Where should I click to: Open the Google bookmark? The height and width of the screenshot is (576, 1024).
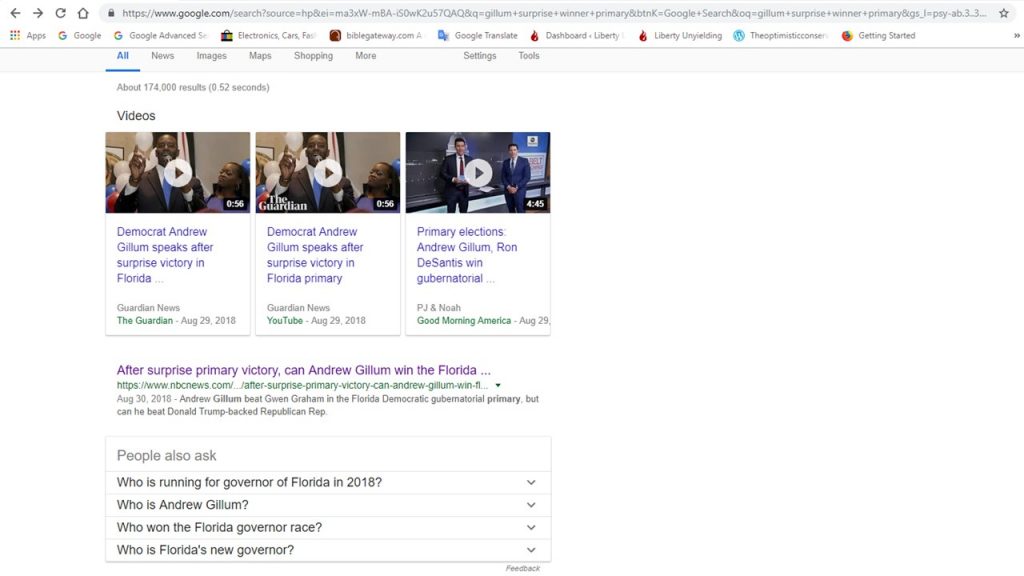point(79,35)
